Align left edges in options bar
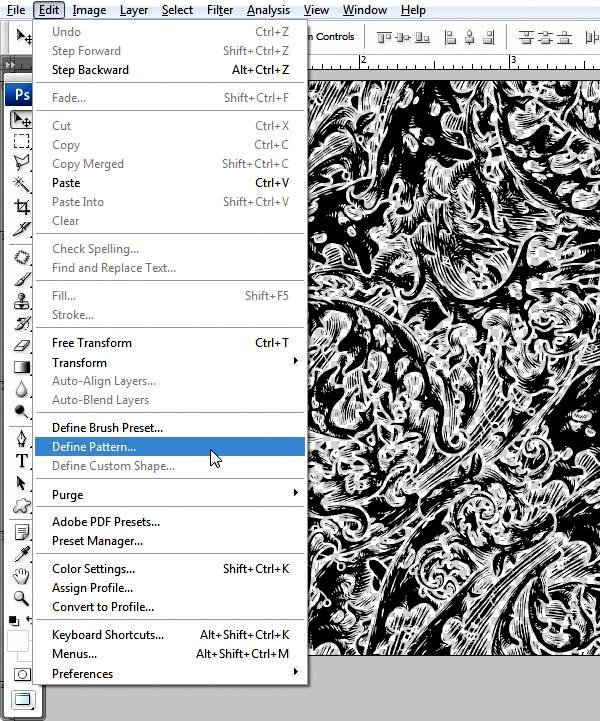Image resolution: width=600 pixels, height=721 pixels. point(451,37)
